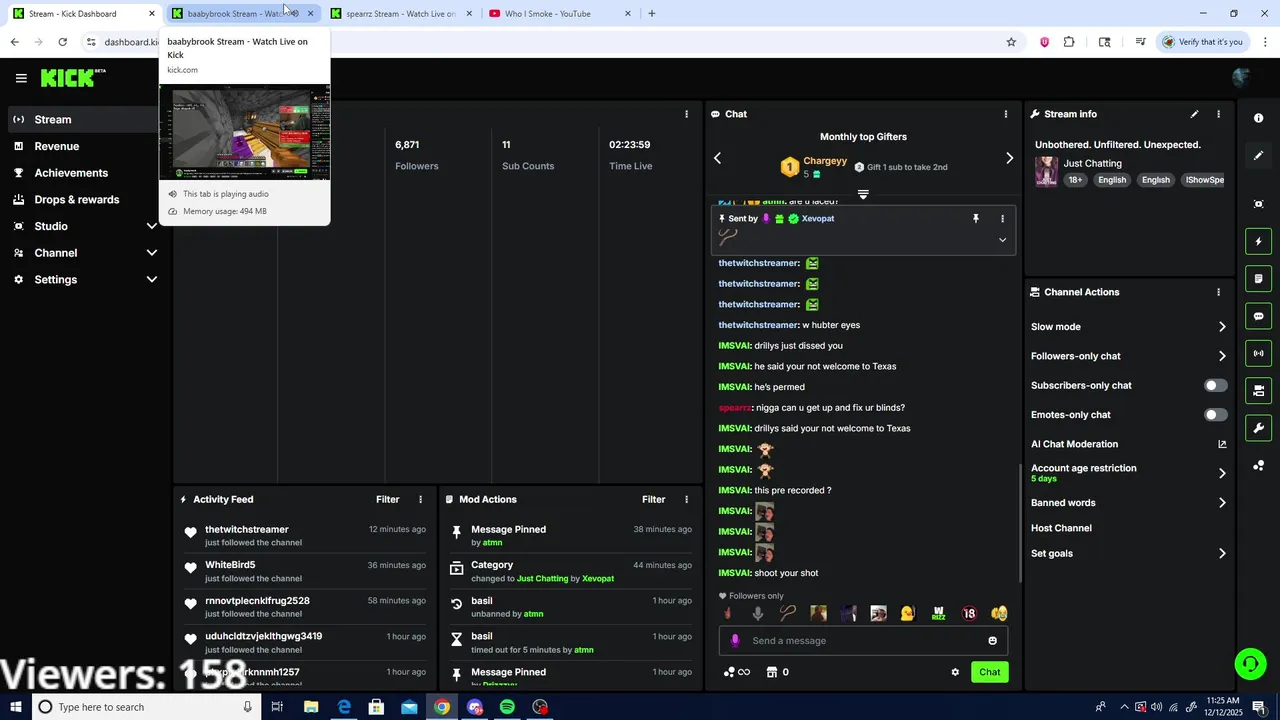Screen dimensions: 1280x720
Task: Toggle Subscribers-only chat
Action: [1215, 385]
